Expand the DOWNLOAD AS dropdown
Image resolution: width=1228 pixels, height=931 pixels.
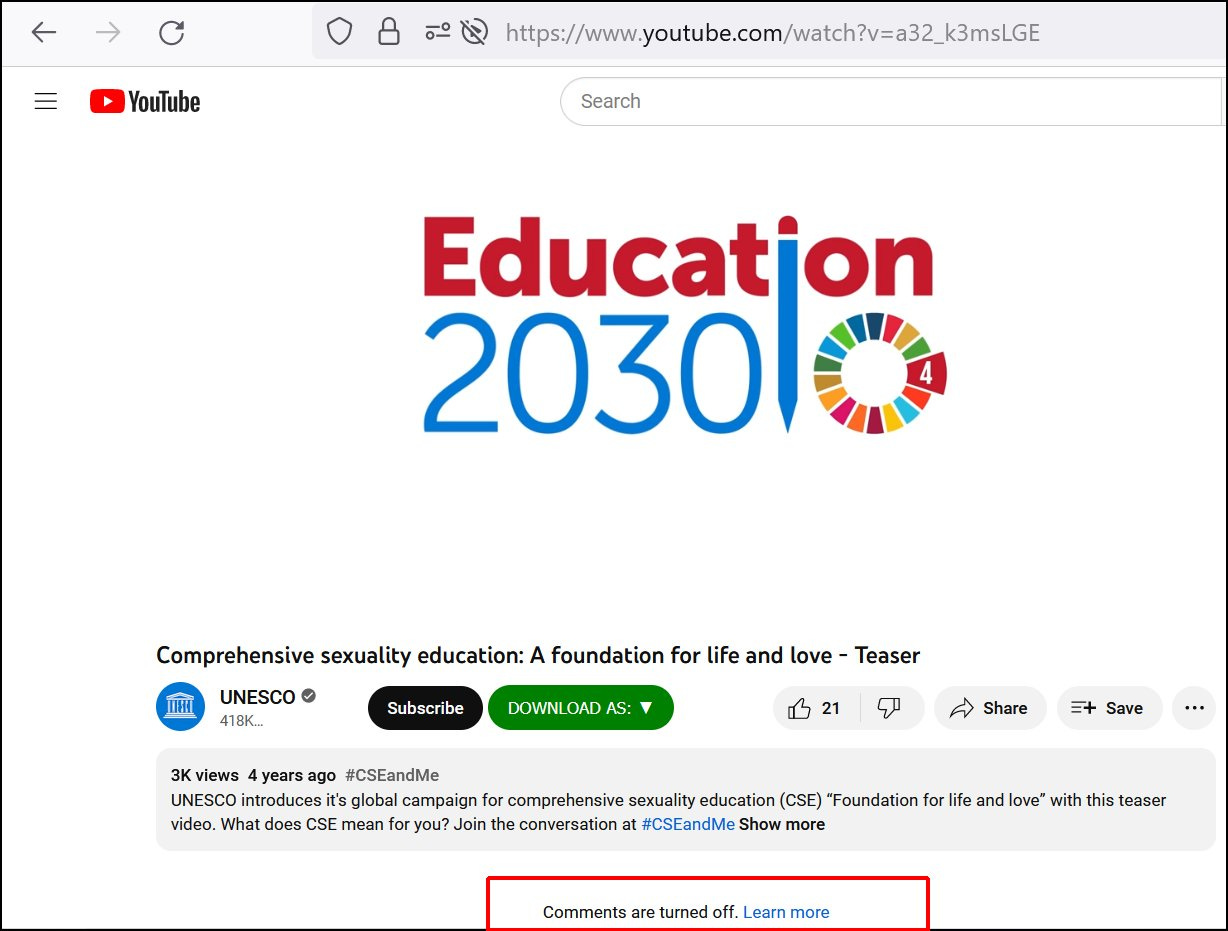point(581,708)
